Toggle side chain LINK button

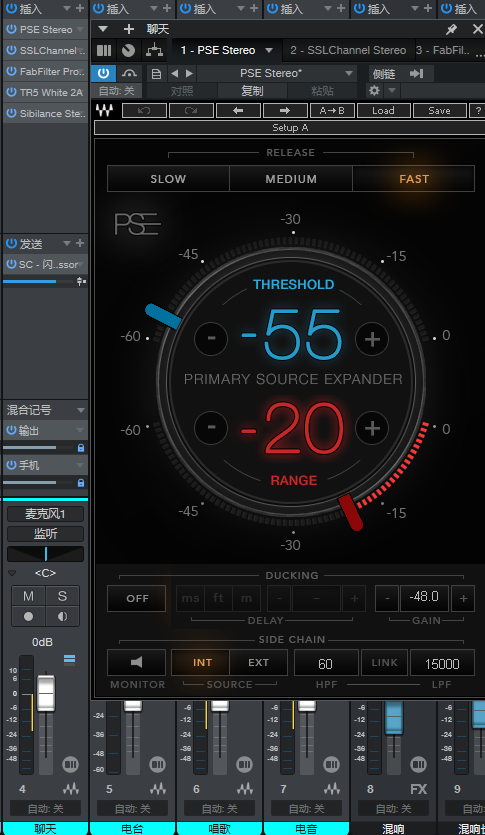click(x=384, y=662)
